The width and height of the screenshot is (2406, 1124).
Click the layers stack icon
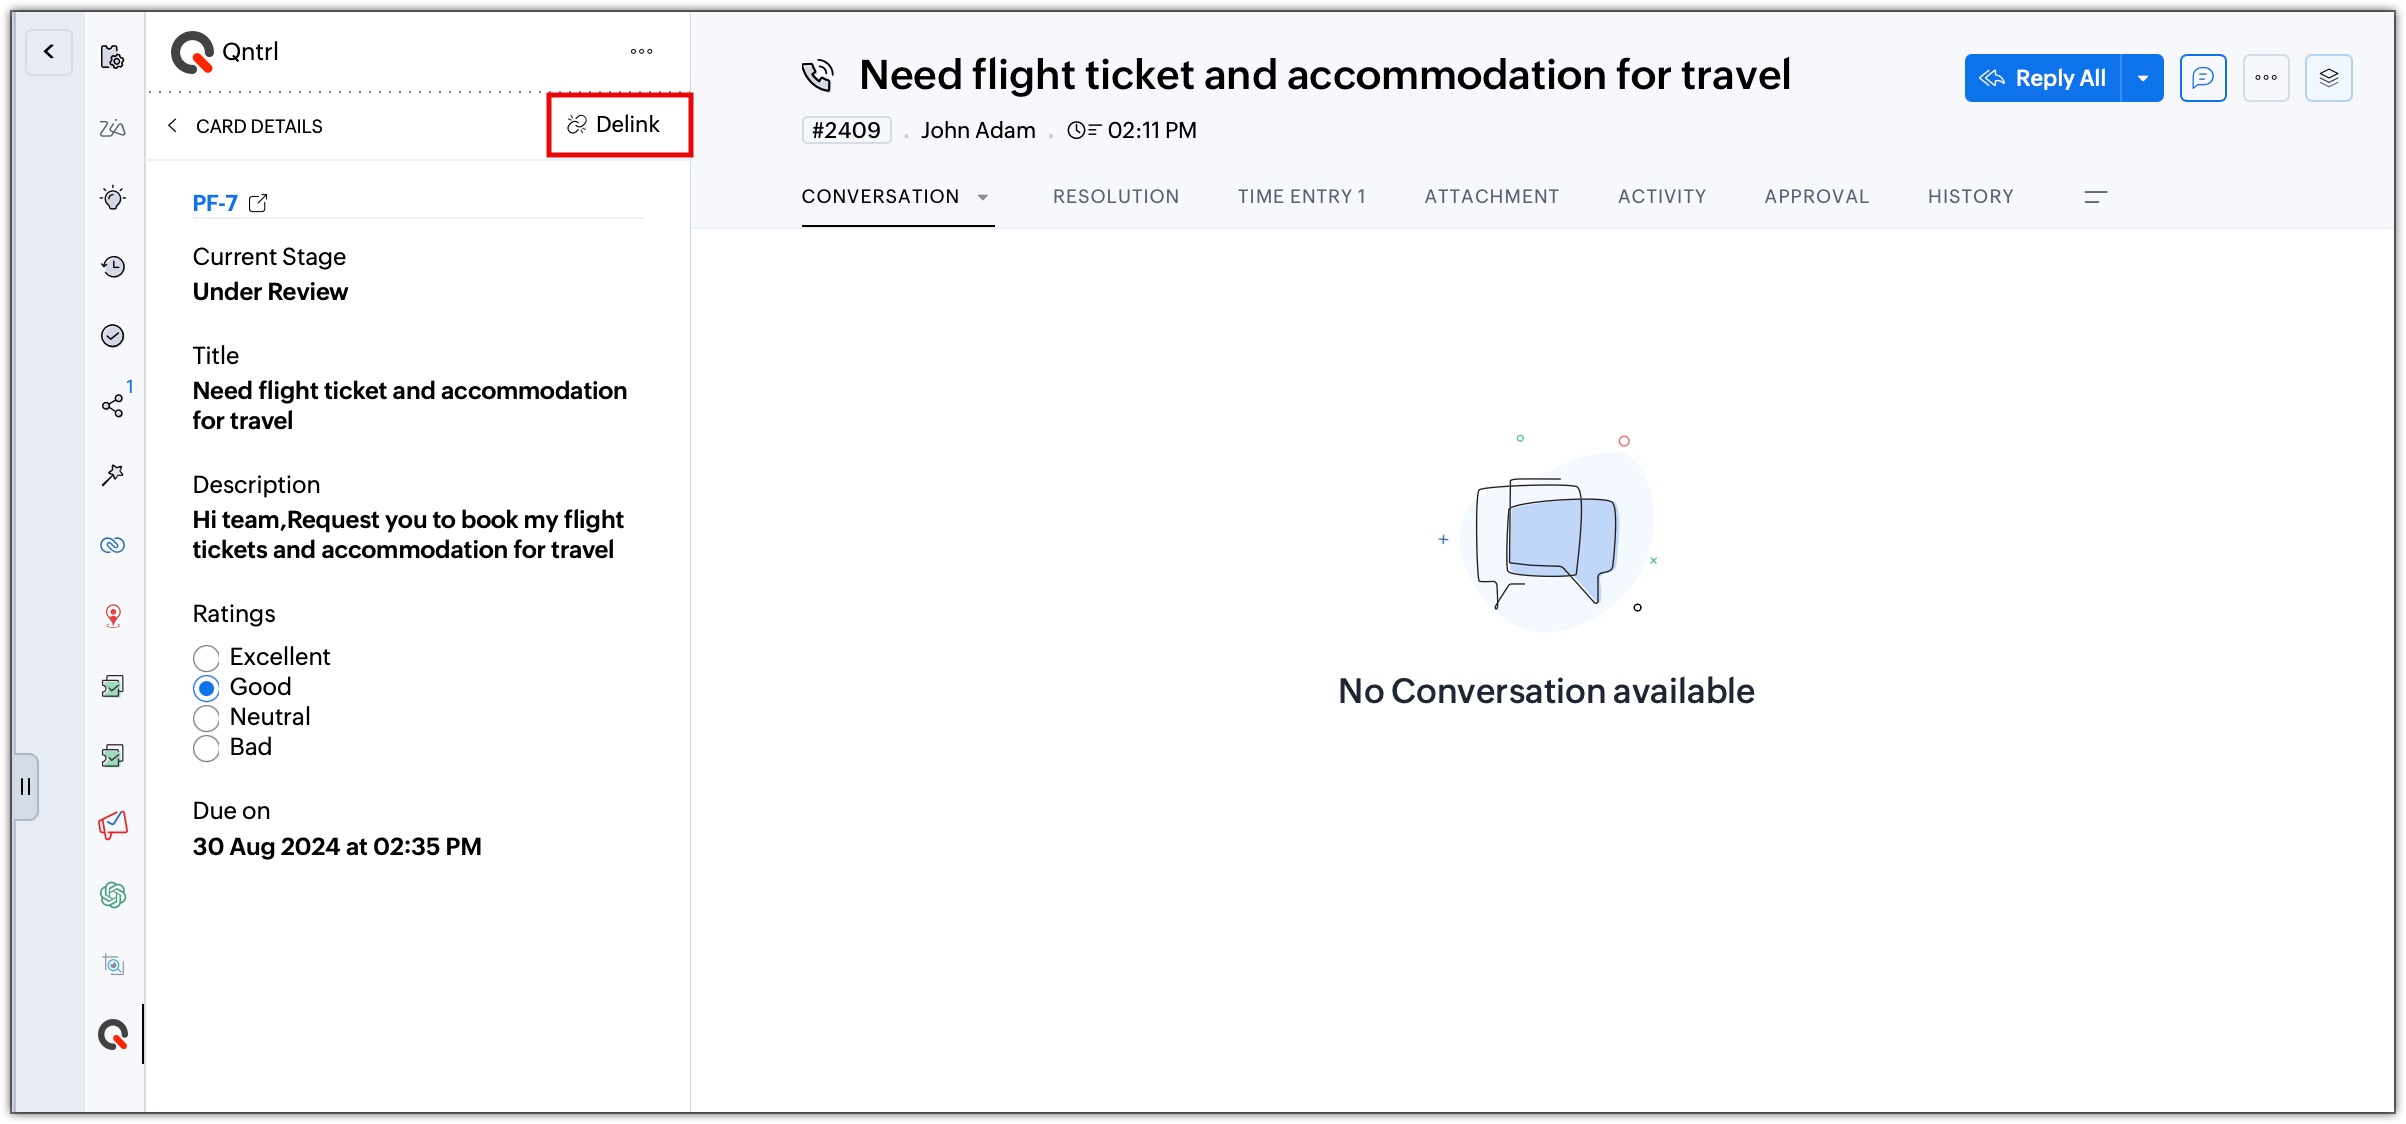tap(2329, 78)
